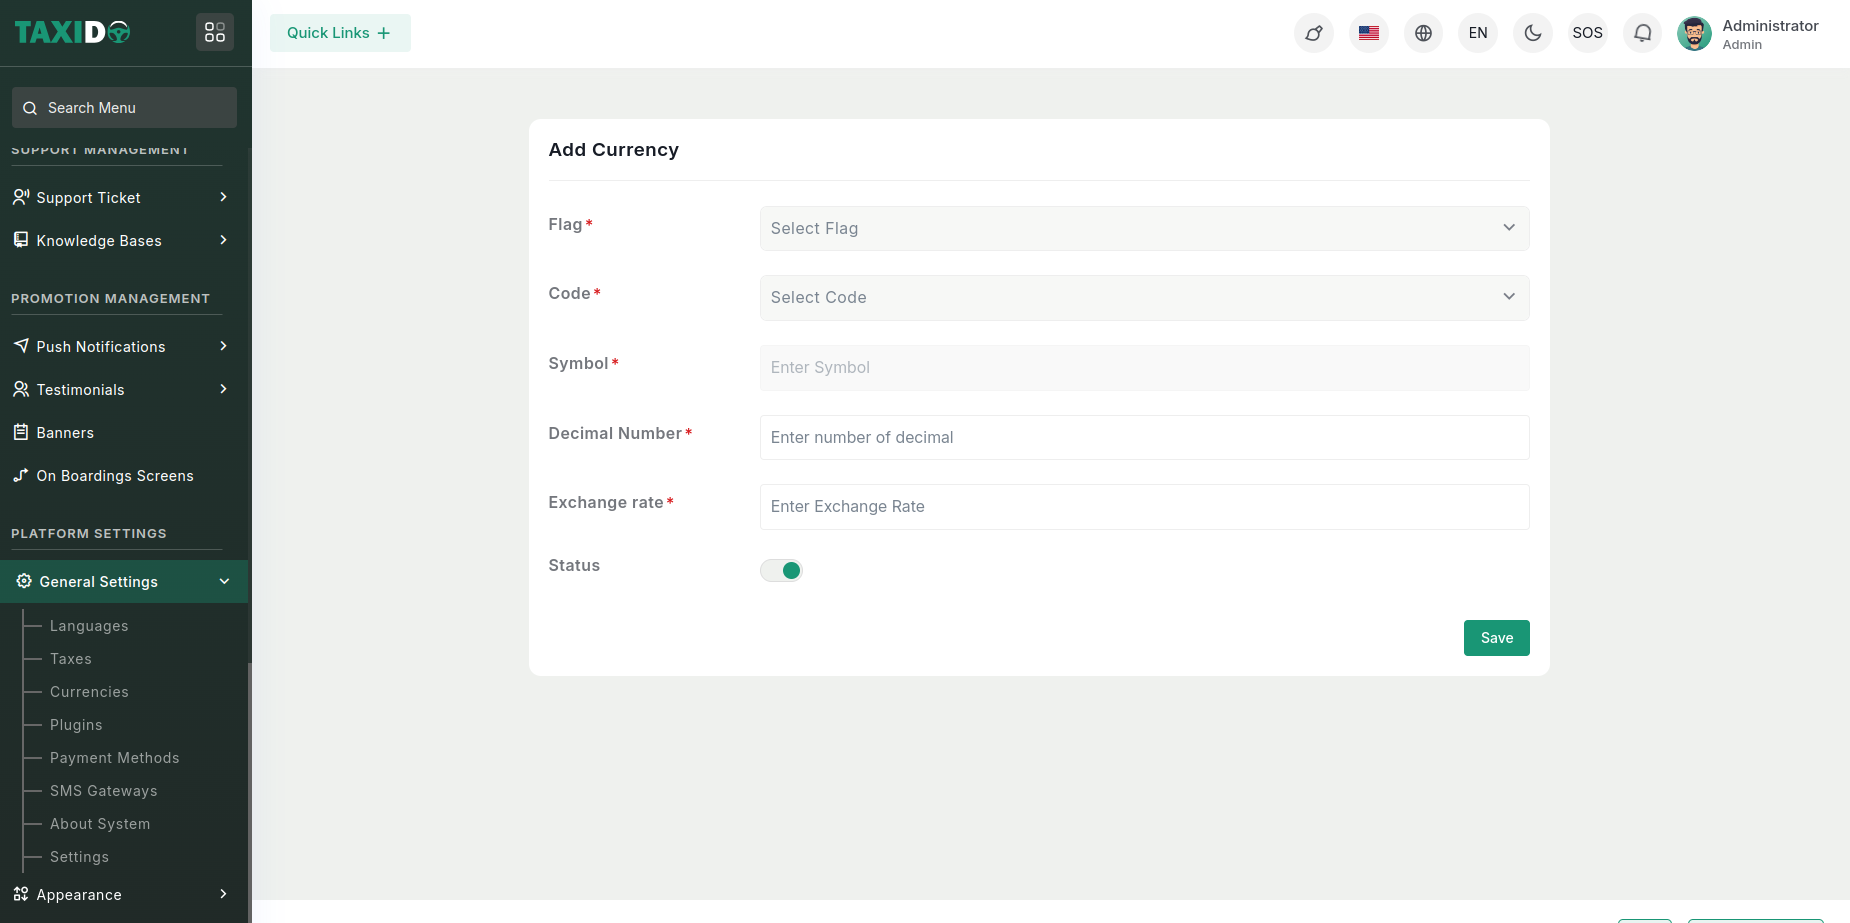Click the SOS alert icon
The image size is (1850, 923).
click(1587, 33)
